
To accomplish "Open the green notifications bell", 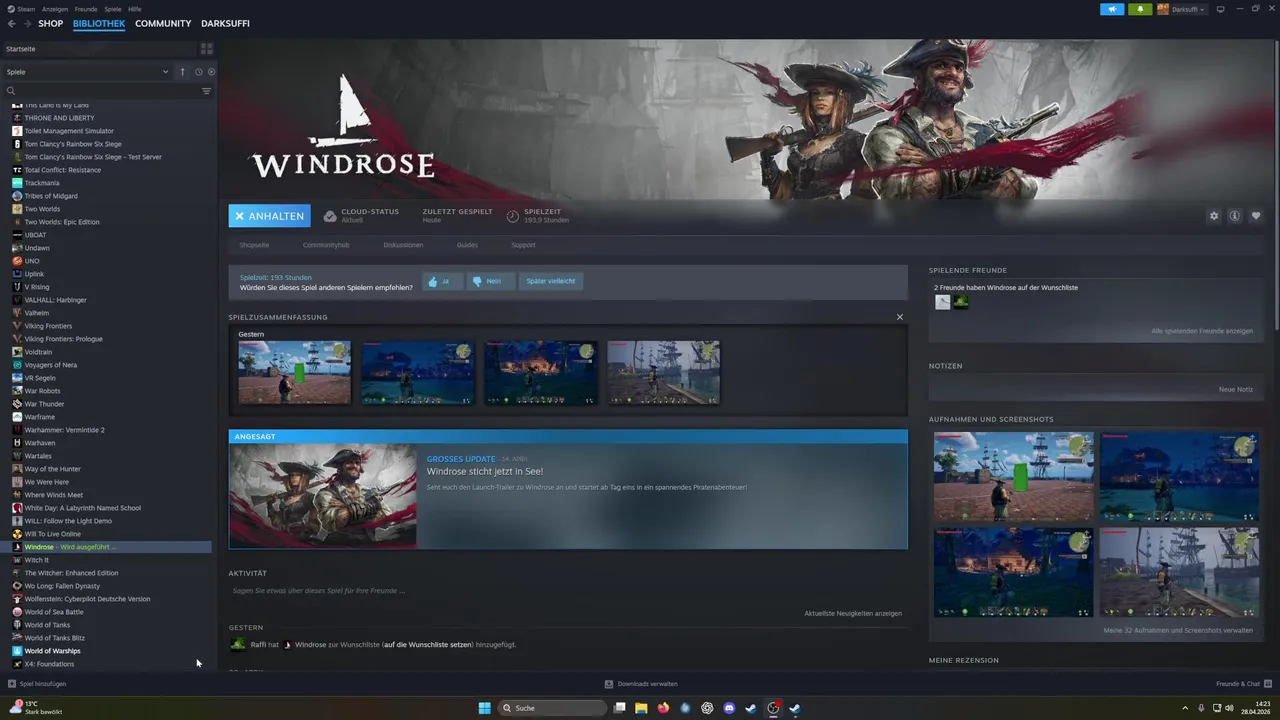I will pos(1140,9).
